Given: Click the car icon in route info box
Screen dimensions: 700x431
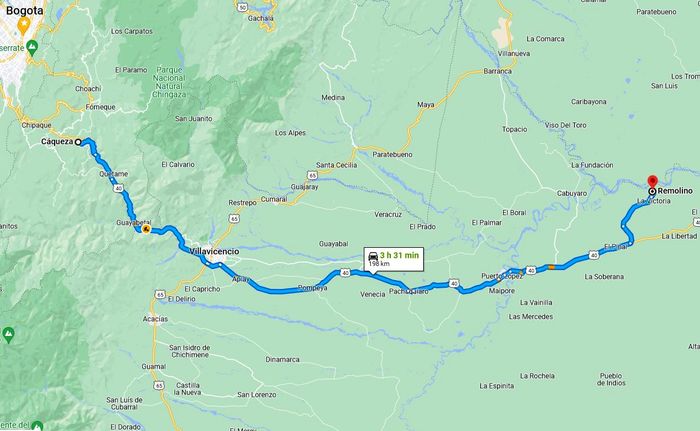Looking at the screenshot, I should tap(373, 256).
